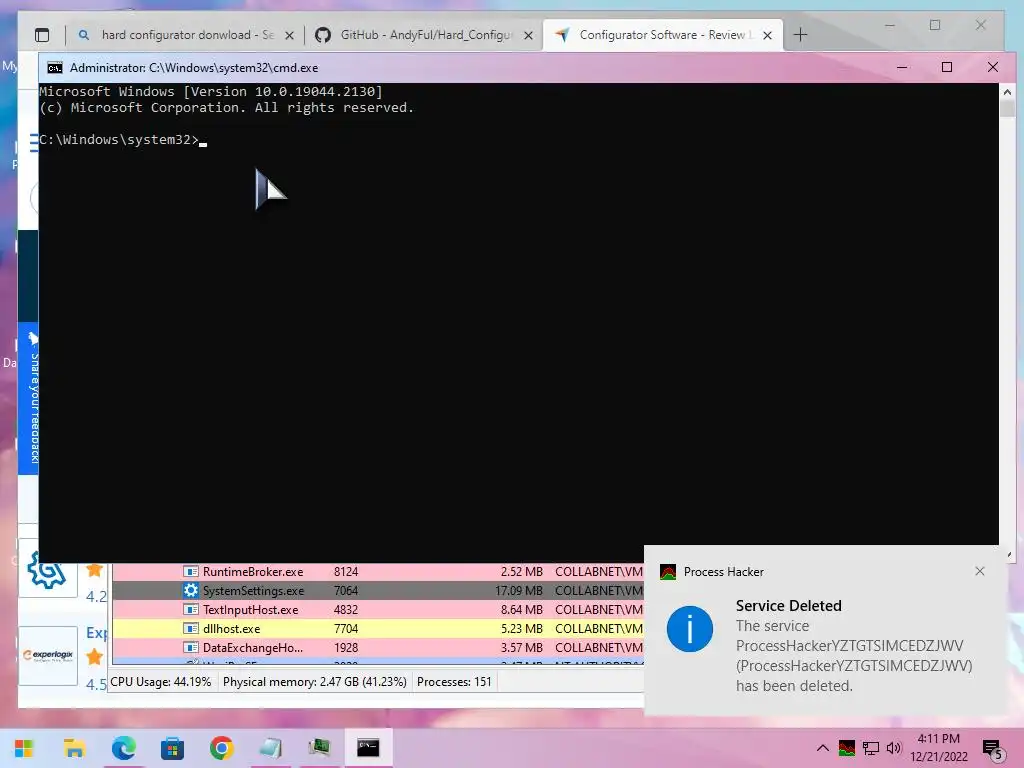1024x768 pixels.
Task: Click the Process Hacker tray graph icon
Action: click(847, 748)
